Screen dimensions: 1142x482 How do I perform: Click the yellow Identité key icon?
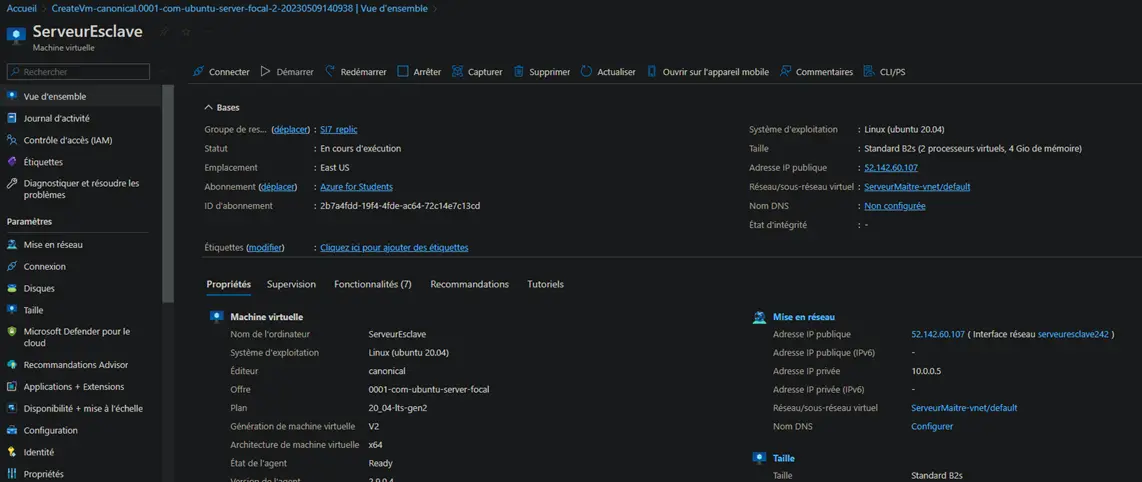[12, 452]
